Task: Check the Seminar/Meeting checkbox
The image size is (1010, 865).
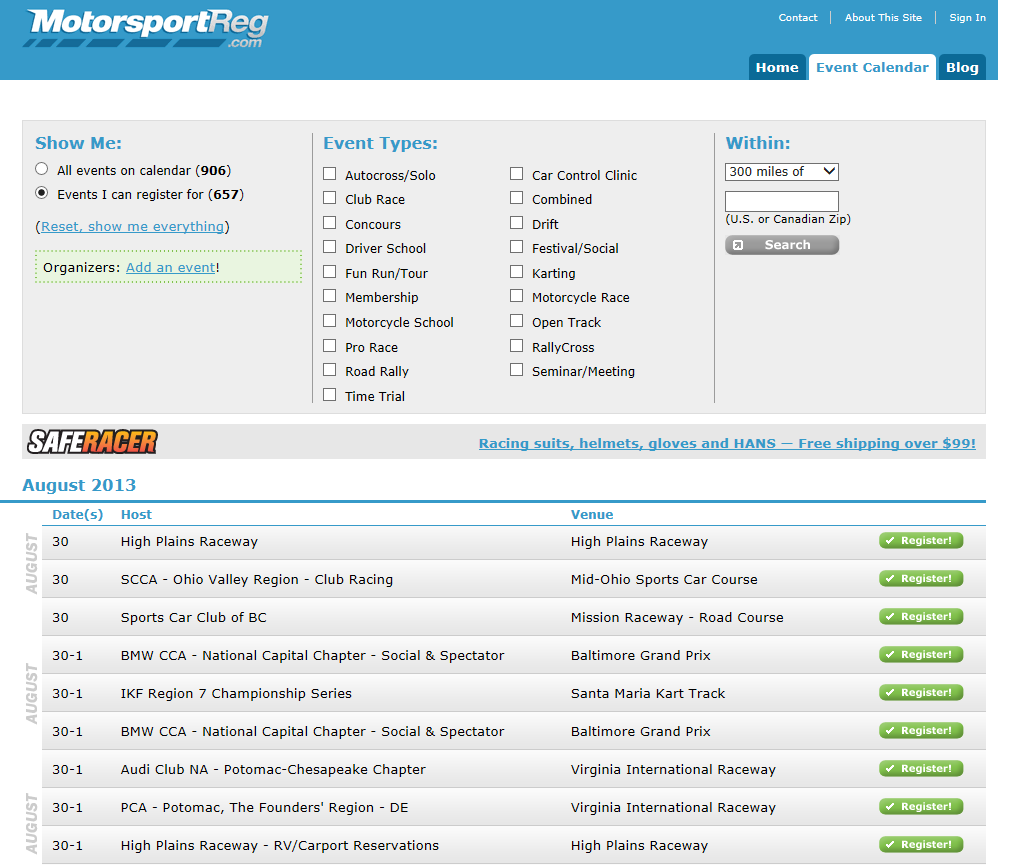Action: [x=517, y=370]
